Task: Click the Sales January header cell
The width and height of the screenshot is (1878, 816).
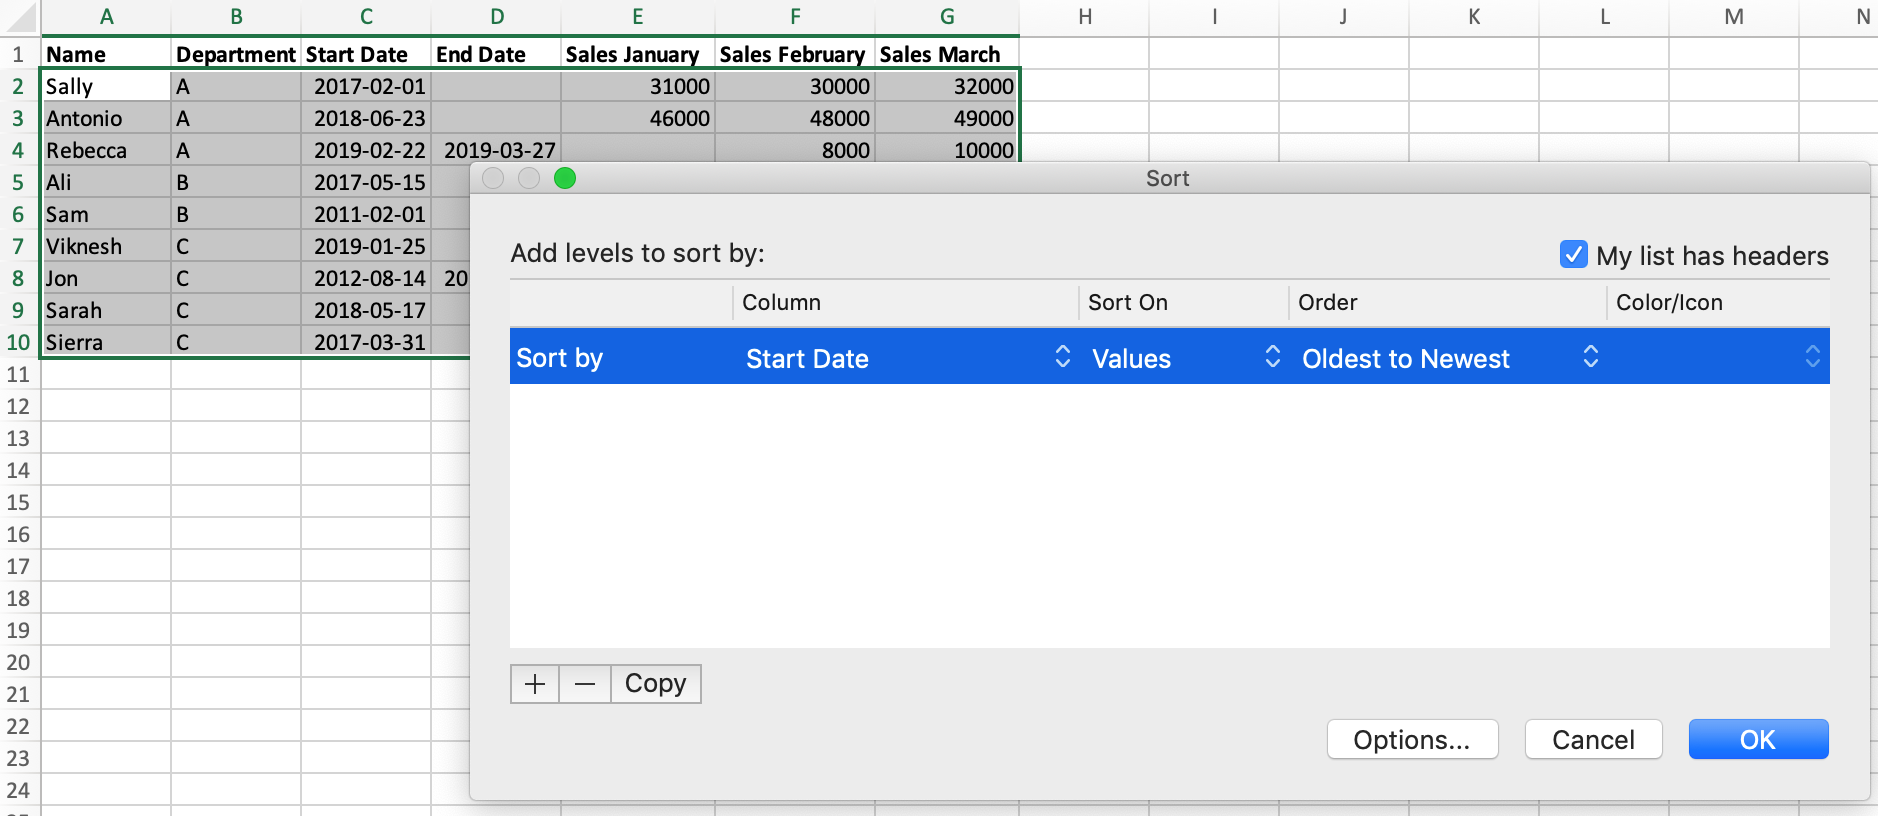Action: [x=636, y=55]
